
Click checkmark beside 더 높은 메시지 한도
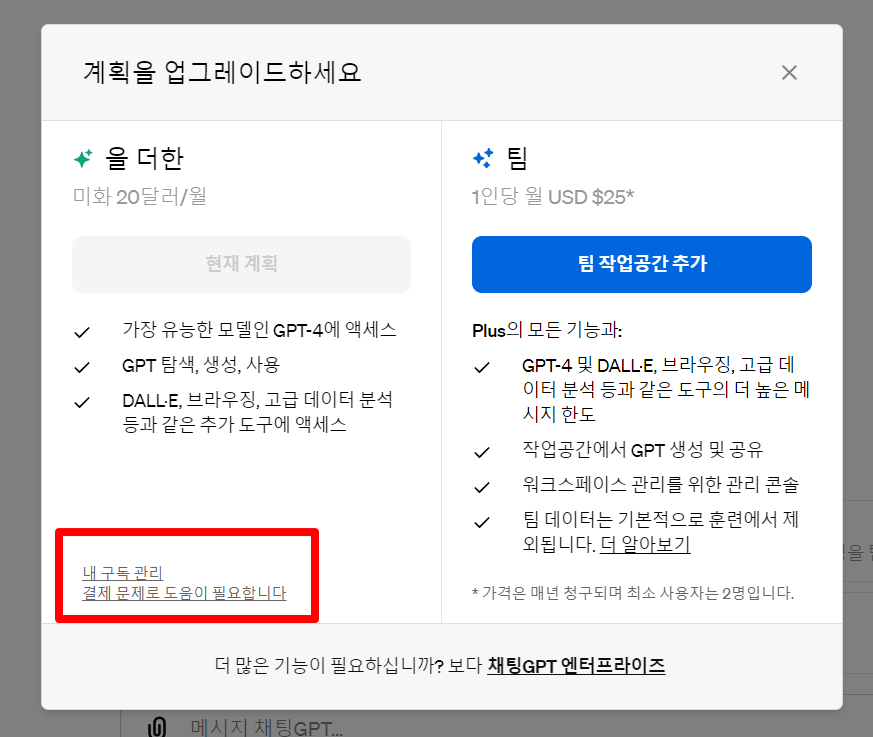click(482, 367)
